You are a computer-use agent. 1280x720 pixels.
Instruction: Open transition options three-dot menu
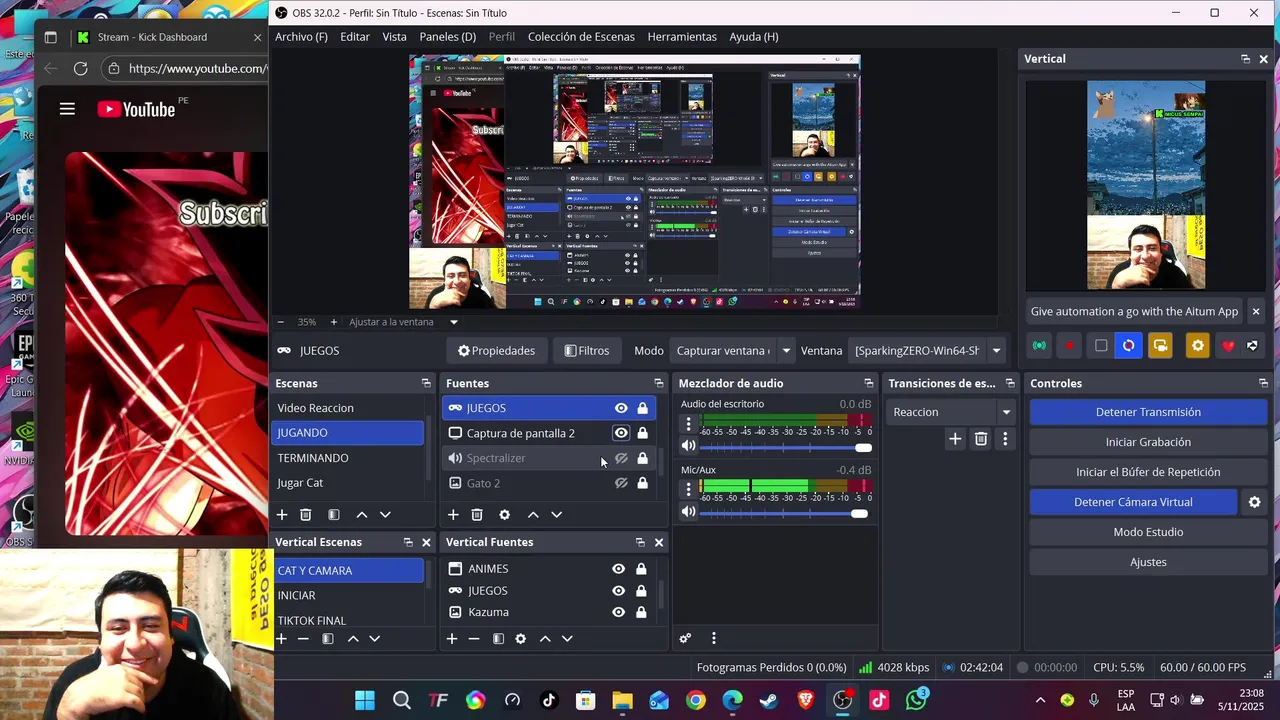1005,439
